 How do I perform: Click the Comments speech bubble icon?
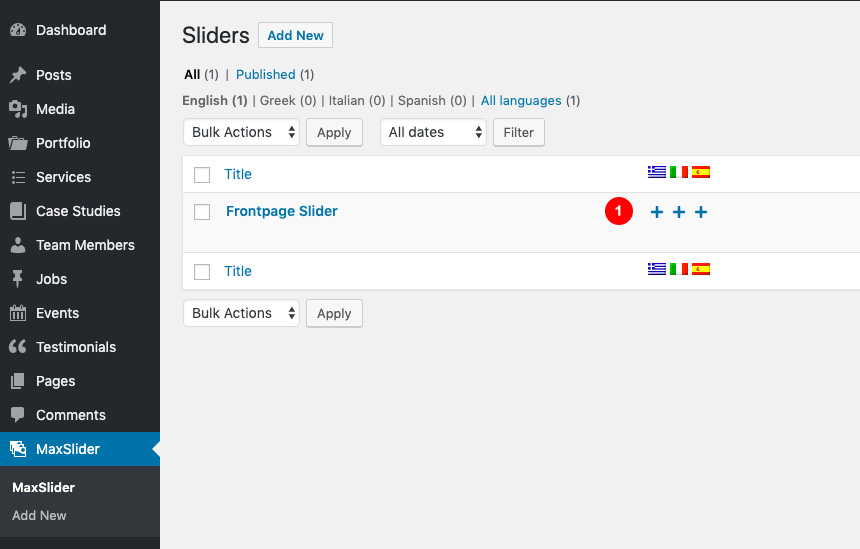(18, 415)
